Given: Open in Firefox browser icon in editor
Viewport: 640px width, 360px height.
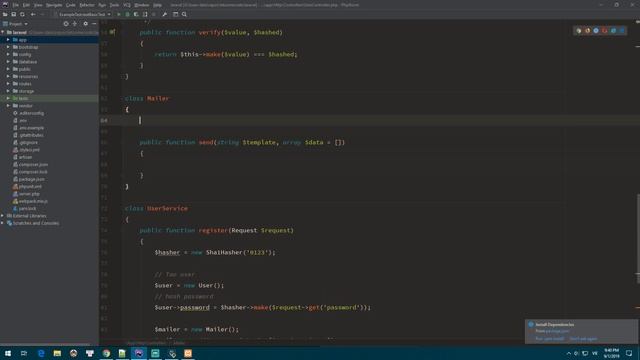Looking at the screenshot, I should click(x=587, y=31).
